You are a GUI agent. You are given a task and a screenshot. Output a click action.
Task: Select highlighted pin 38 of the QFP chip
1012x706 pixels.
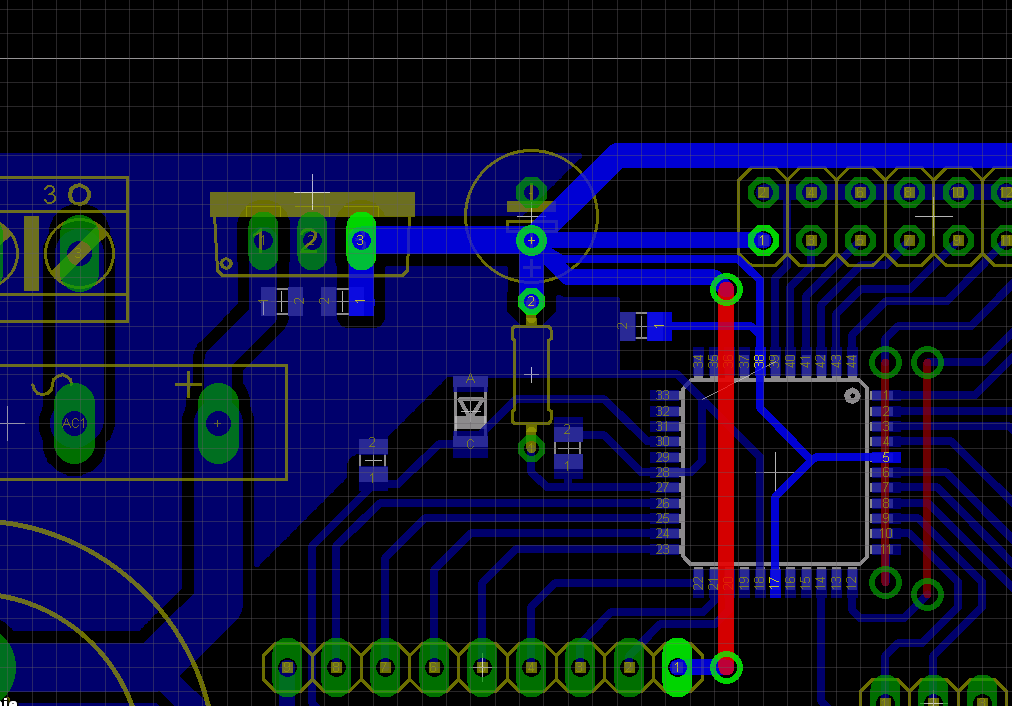(759, 365)
